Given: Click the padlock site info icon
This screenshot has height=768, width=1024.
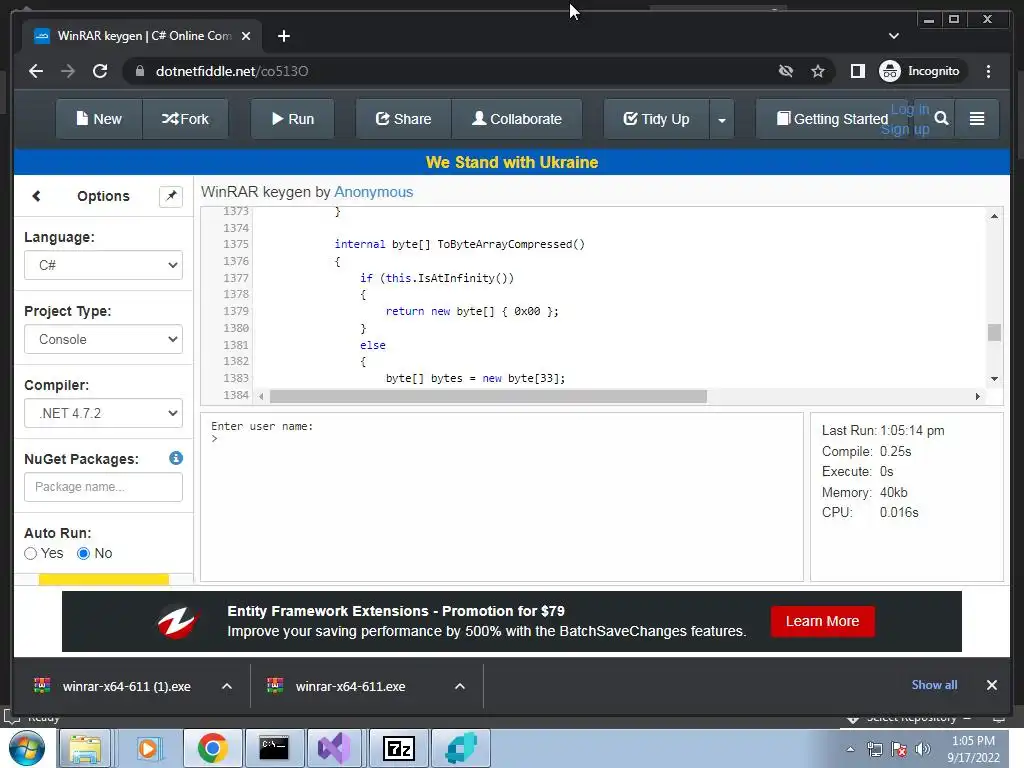Looking at the screenshot, I should [x=140, y=71].
